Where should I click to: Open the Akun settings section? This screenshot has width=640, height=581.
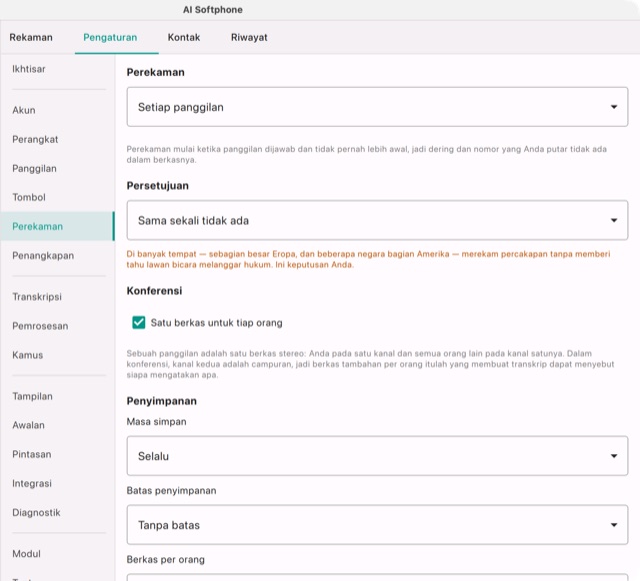click(x=57, y=110)
